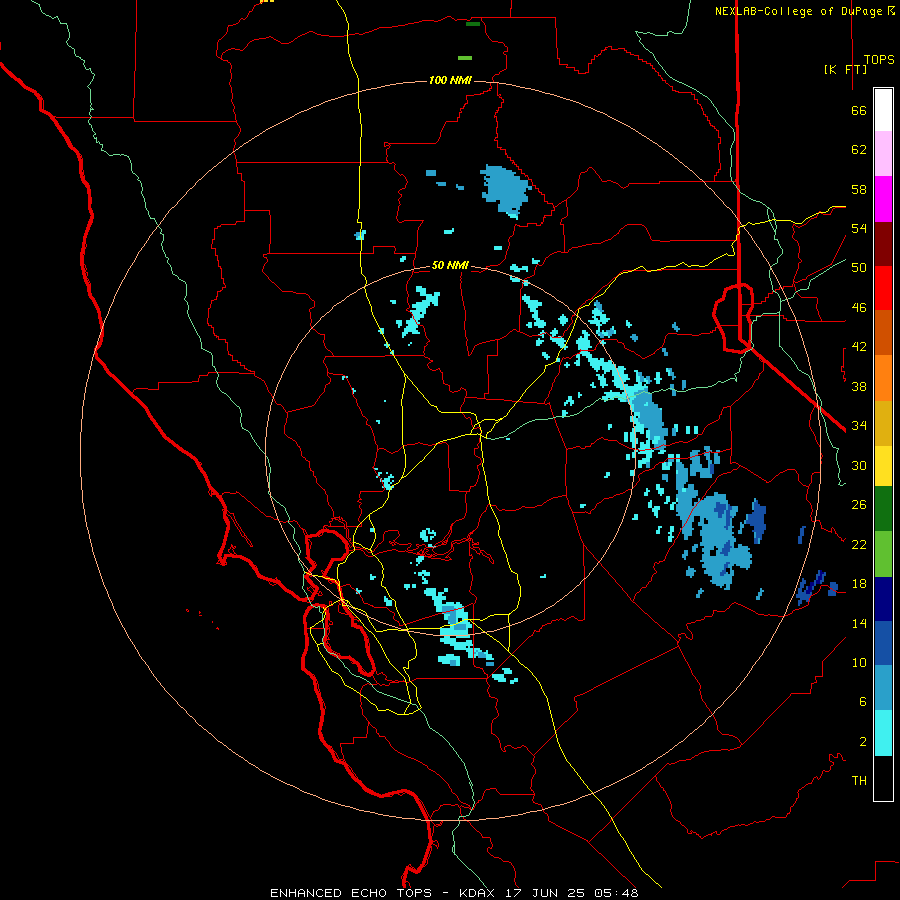Click the "K FT" units label
This screenshot has height=900, width=900.
pos(845,69)
